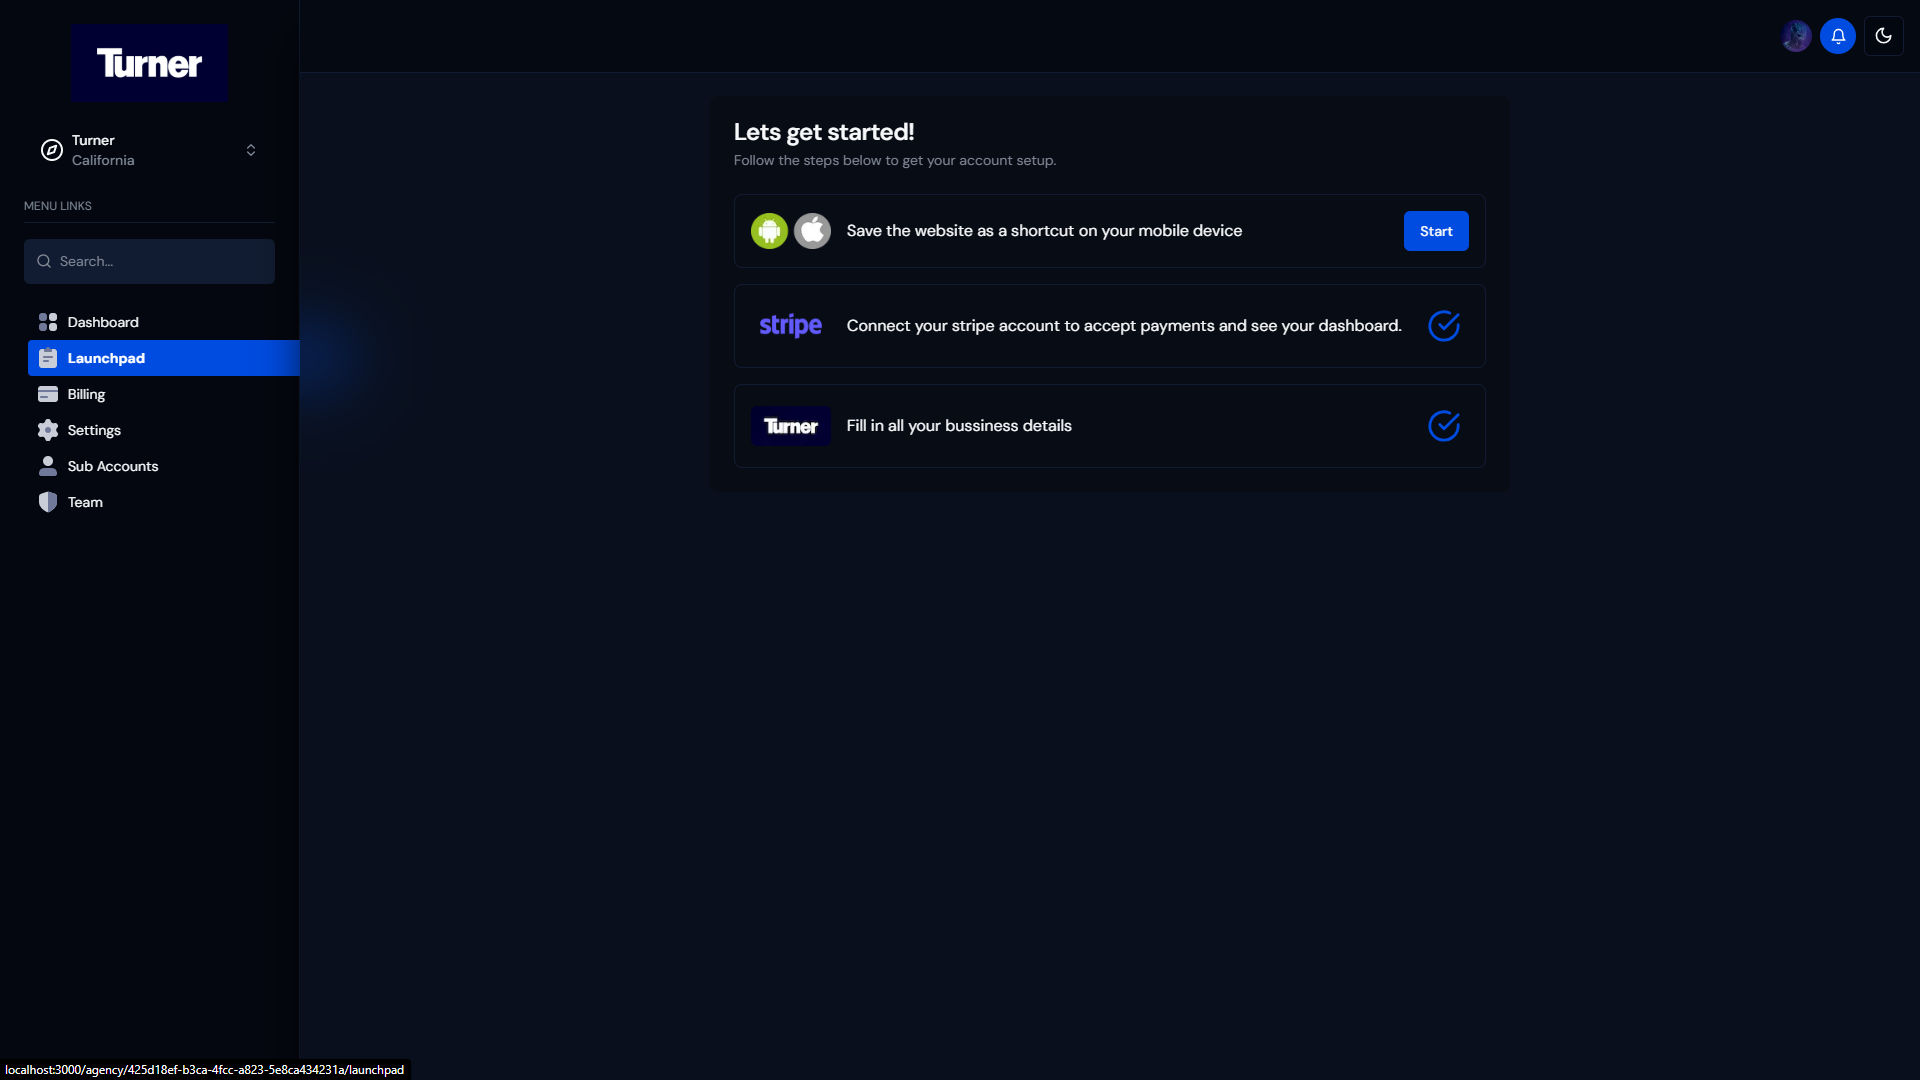Click the Launchpad clipboard icon
1920x1080 pixels.
click(x=47, y=358)
